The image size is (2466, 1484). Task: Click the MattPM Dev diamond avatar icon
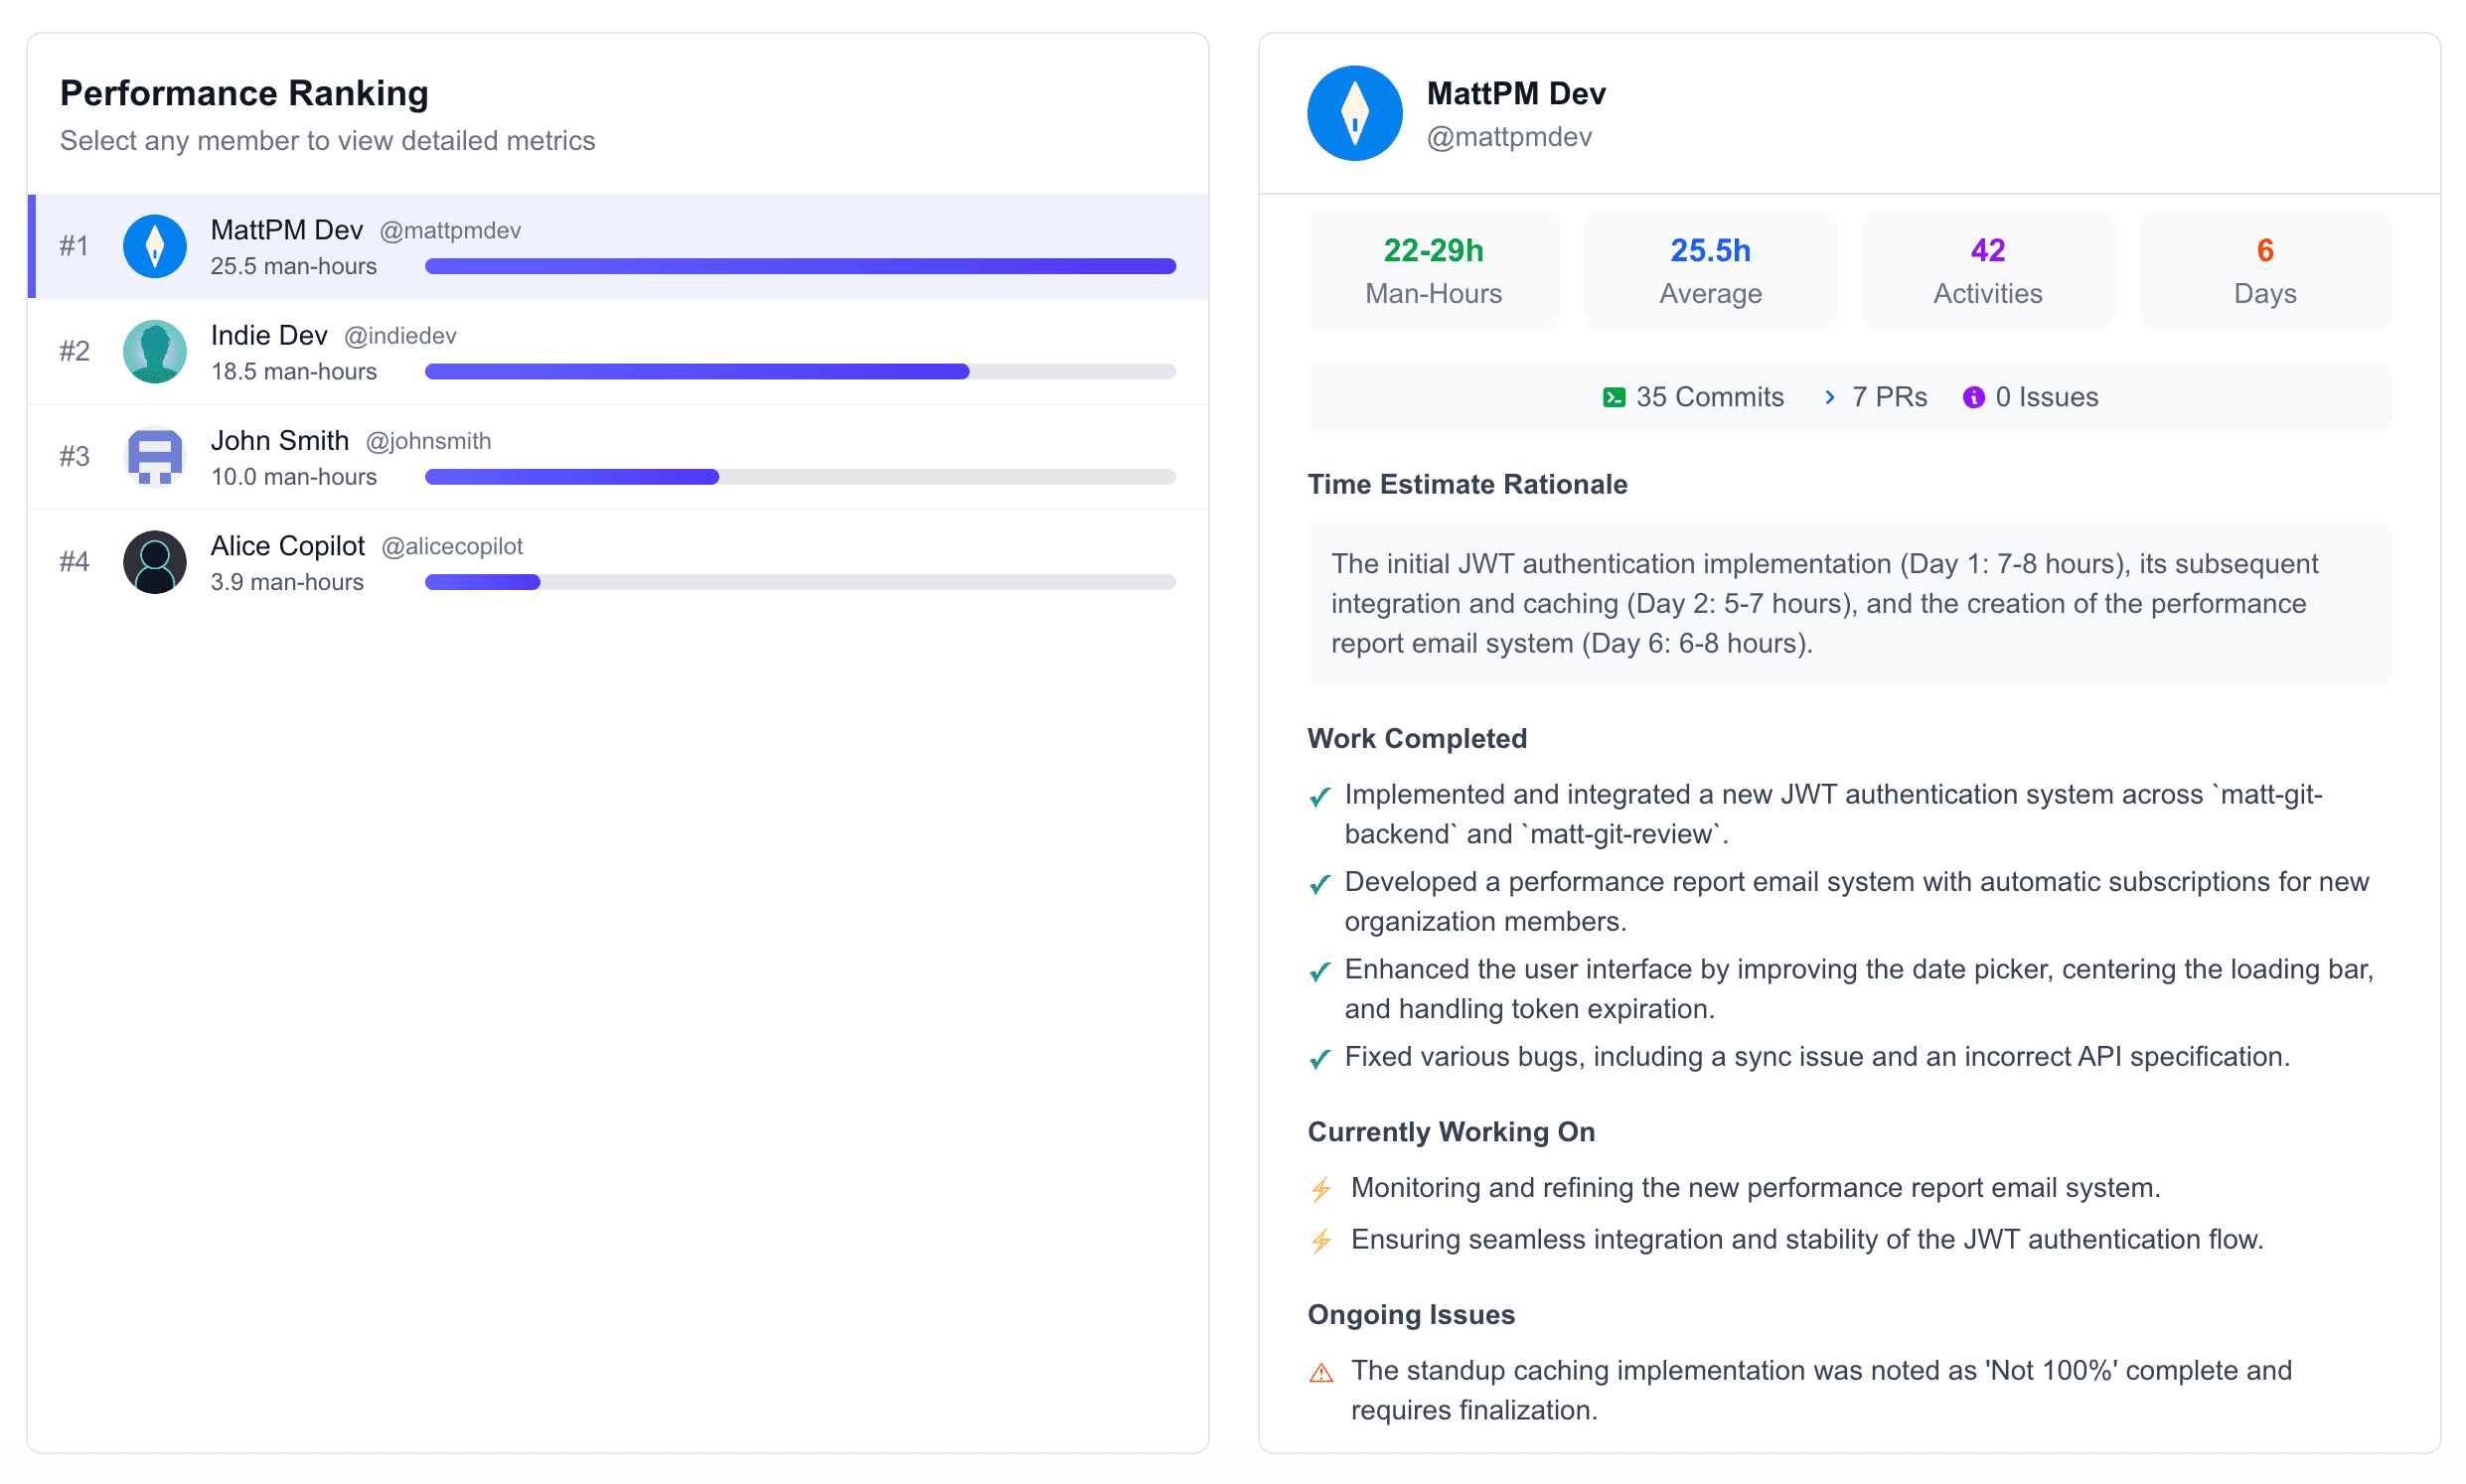point(154,246)
